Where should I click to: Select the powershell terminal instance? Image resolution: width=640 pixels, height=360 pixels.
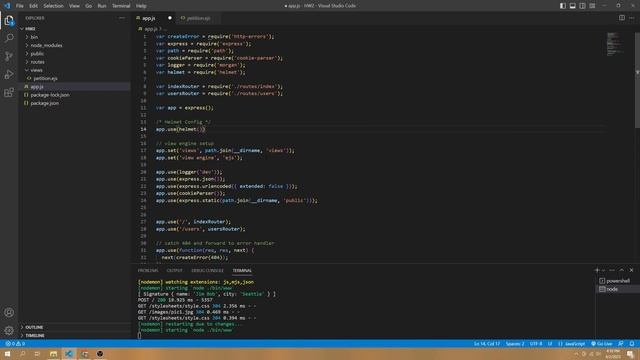[618, 281]
